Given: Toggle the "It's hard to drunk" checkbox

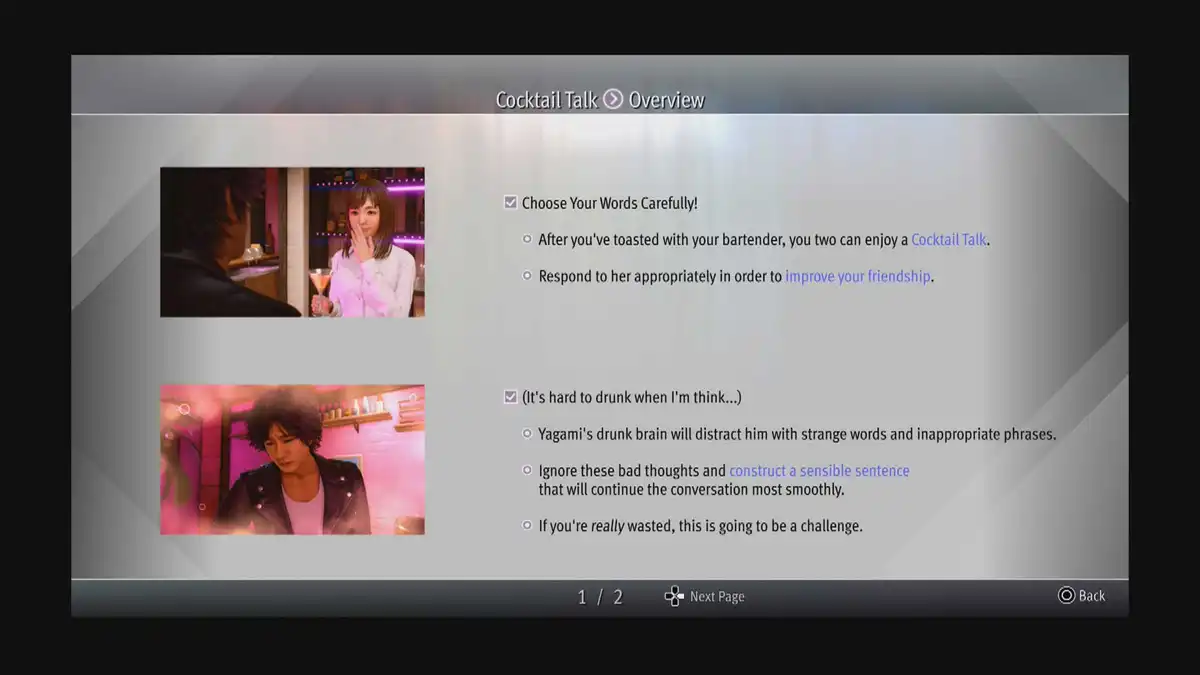Looking at the screenshot, I should 510,397.
